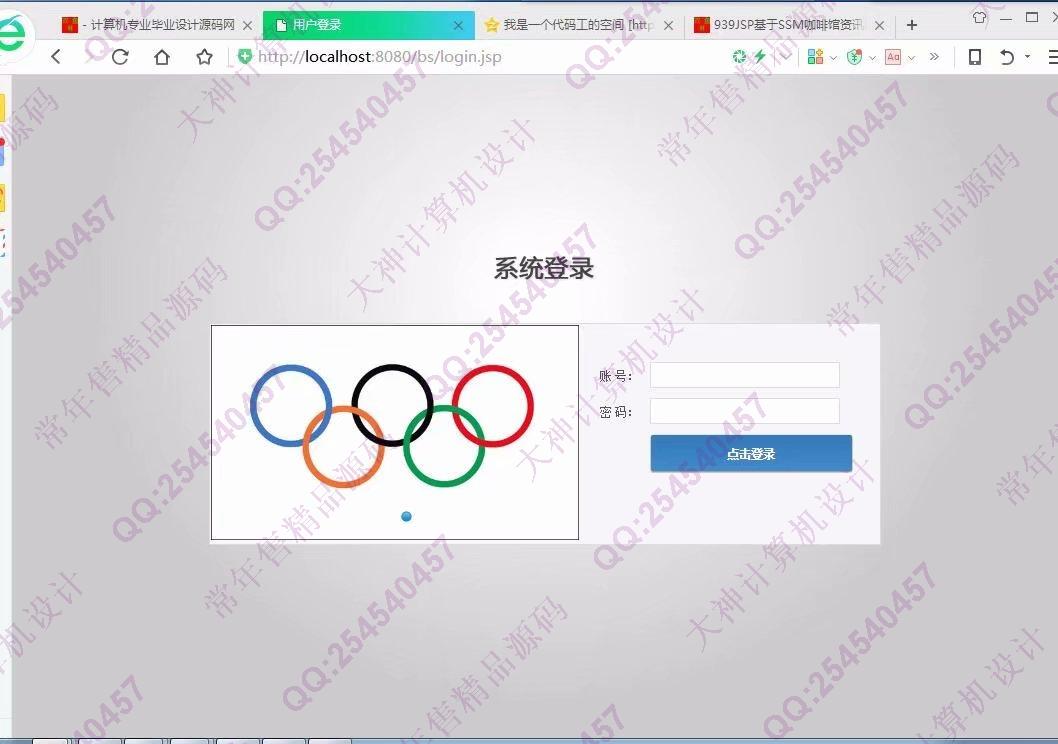Show more toolbar extensions
The width and height of the screenshot is (1058, 744).
tap(934, 57)
